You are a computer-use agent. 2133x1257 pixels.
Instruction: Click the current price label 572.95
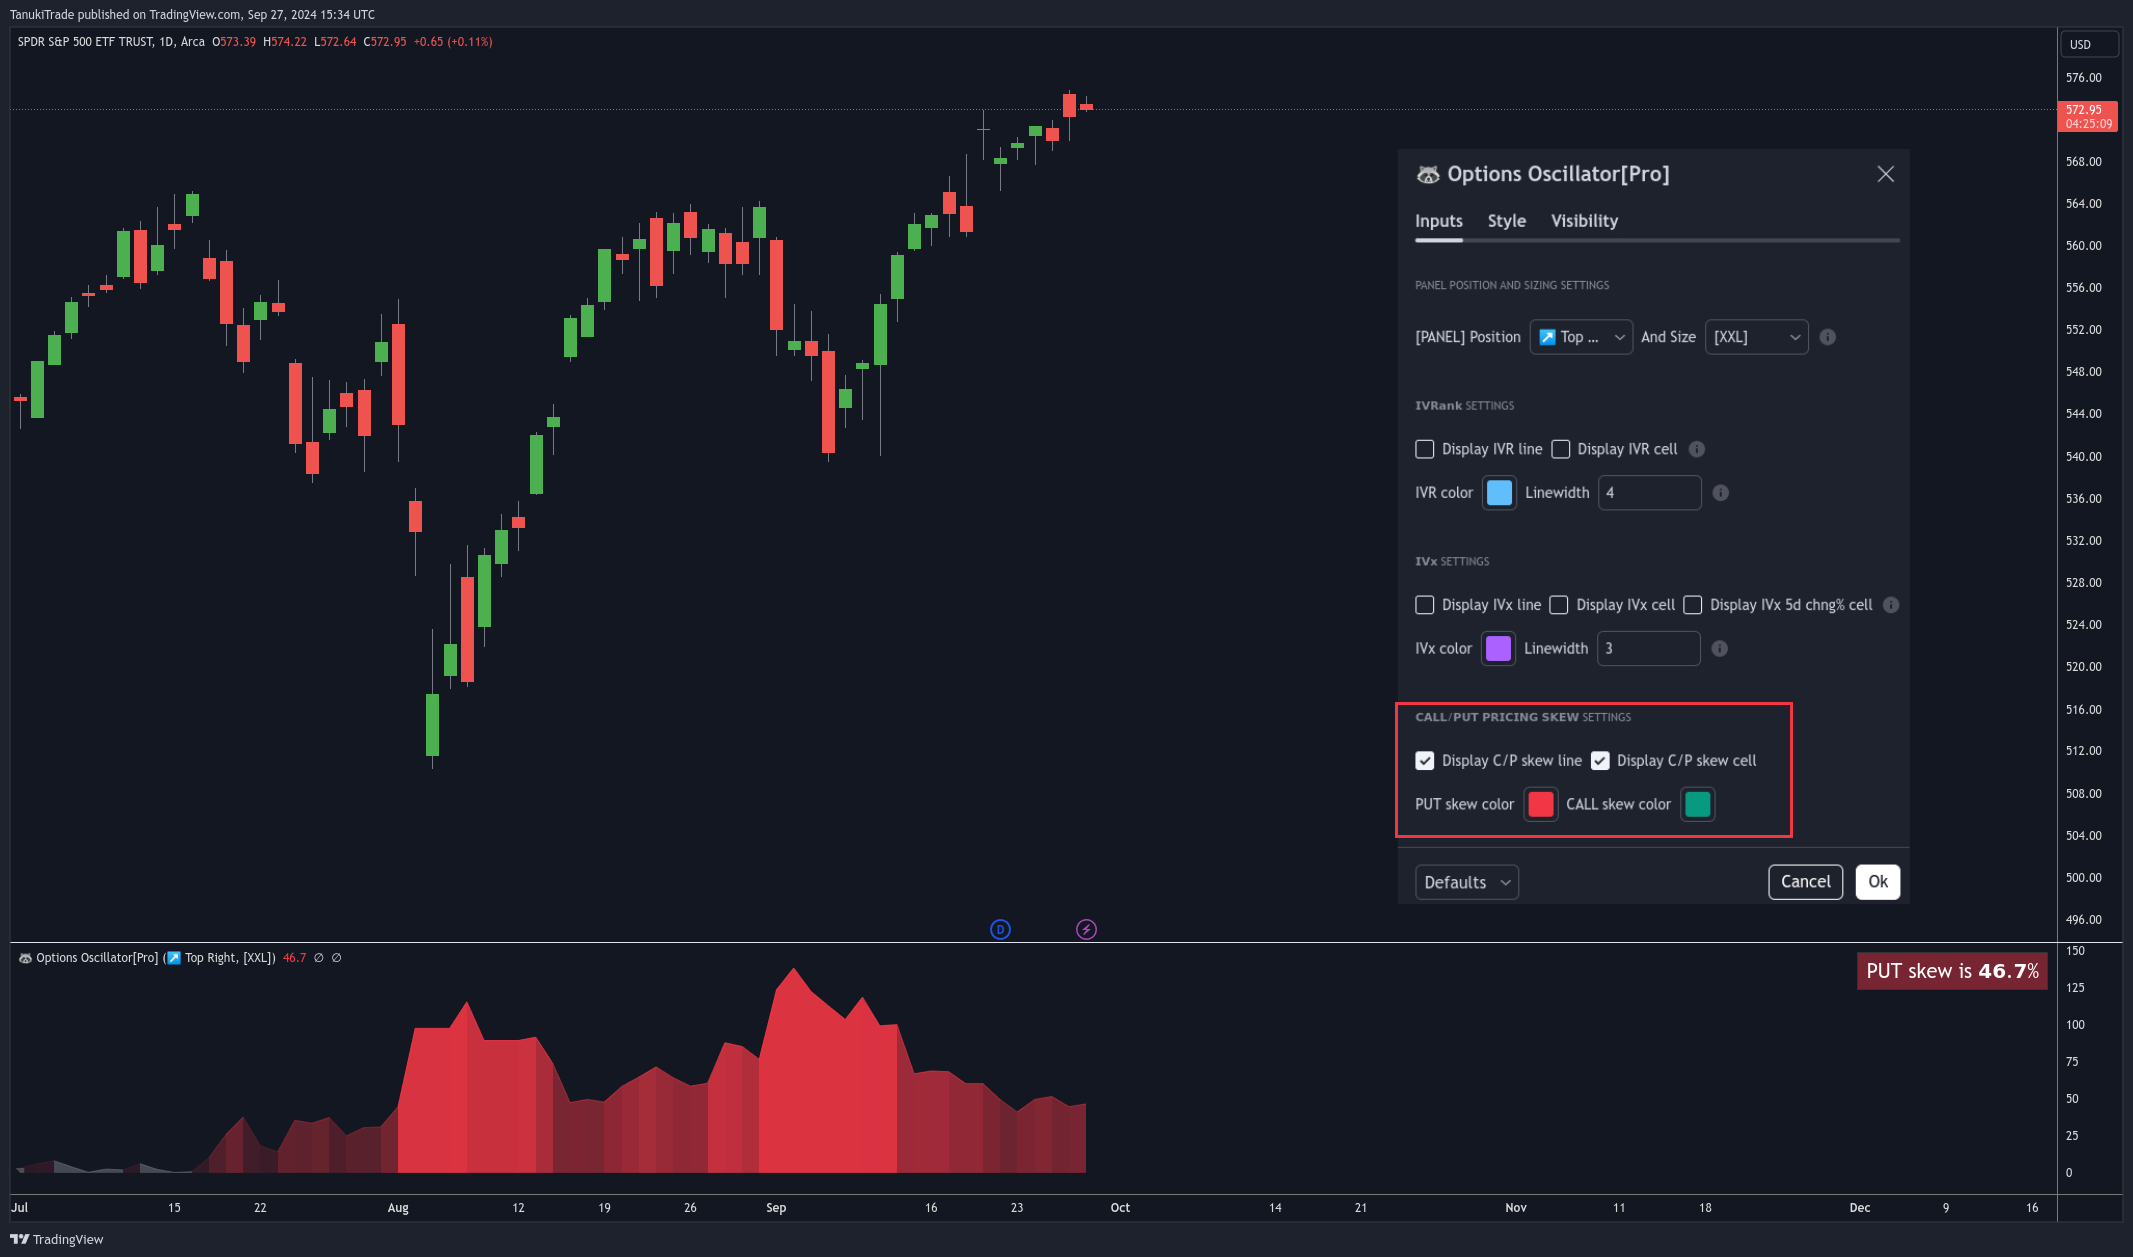click(x=2087, y=117)
